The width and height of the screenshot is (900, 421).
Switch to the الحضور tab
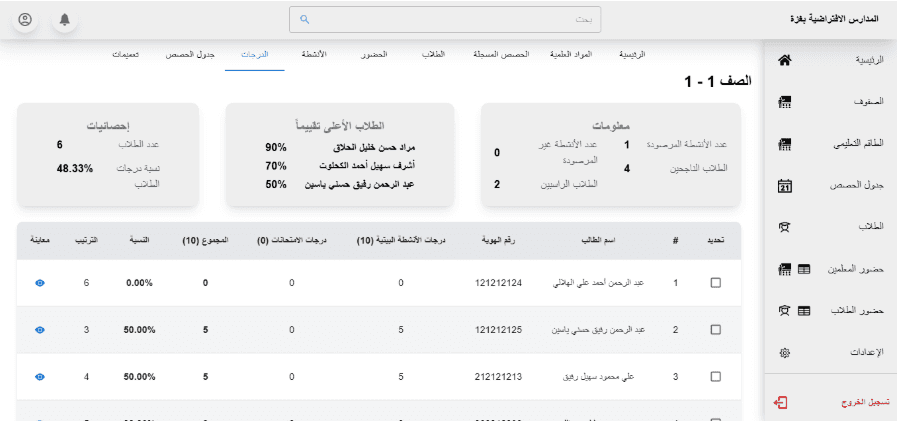click(374, 55)
